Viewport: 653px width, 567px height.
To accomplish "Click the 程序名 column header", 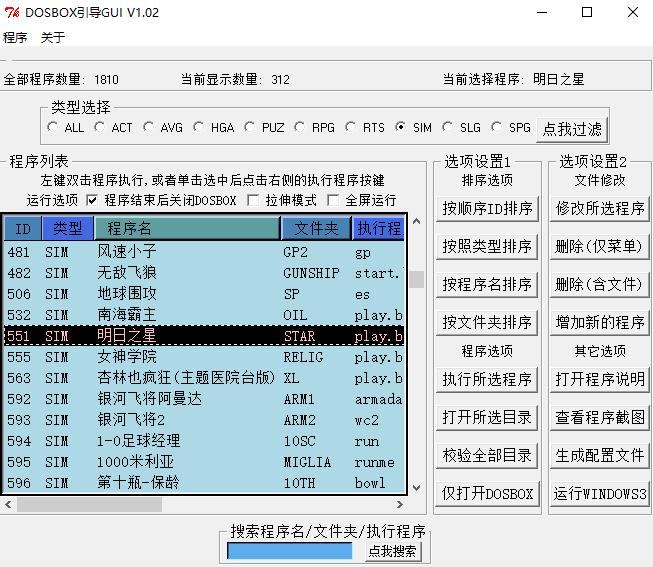I will [x=187, y=228].
